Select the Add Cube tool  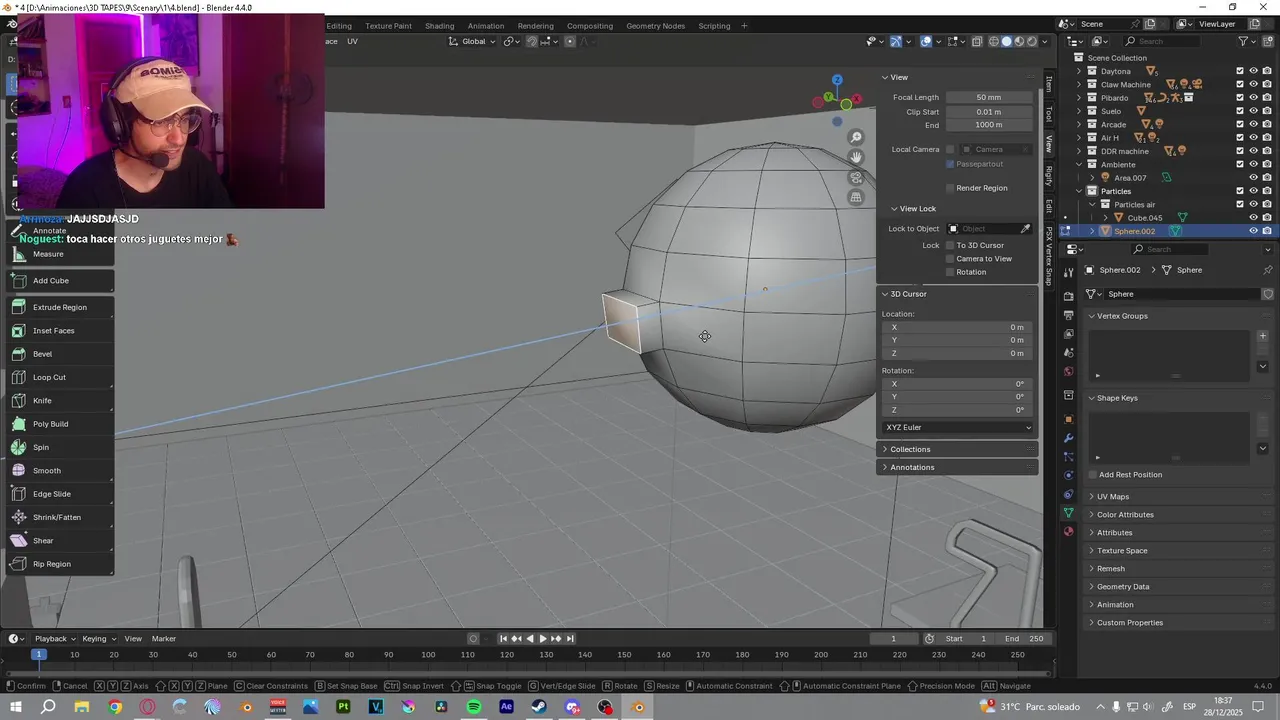[59, 281]
